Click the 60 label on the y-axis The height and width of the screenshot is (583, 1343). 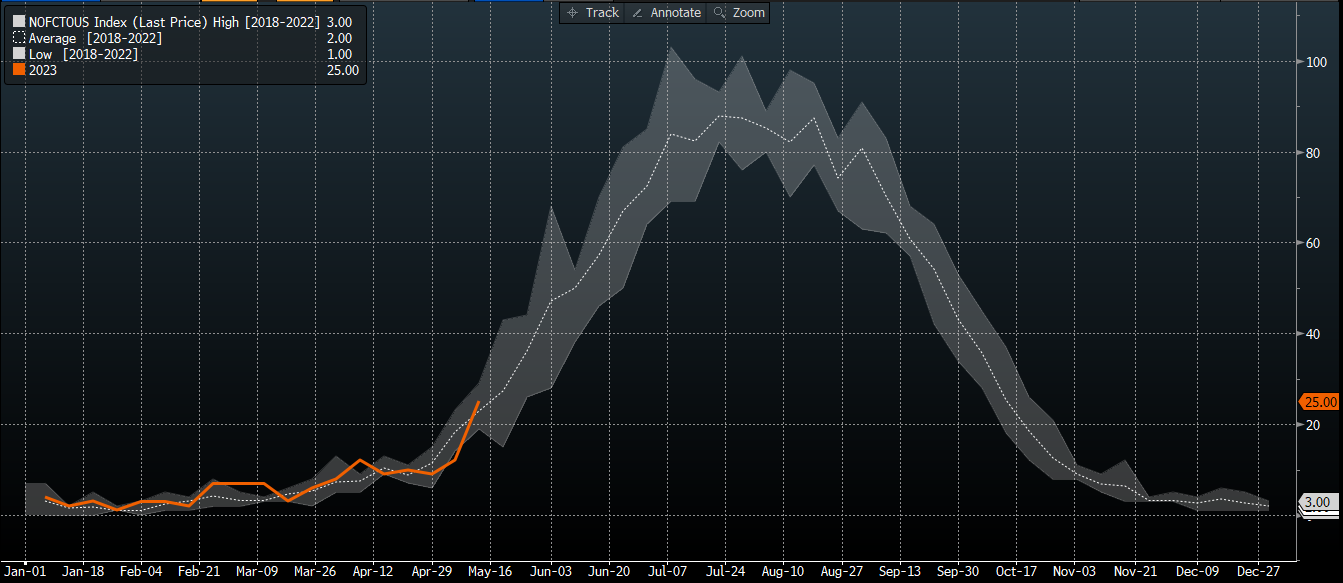click(x=1314, y=243)
